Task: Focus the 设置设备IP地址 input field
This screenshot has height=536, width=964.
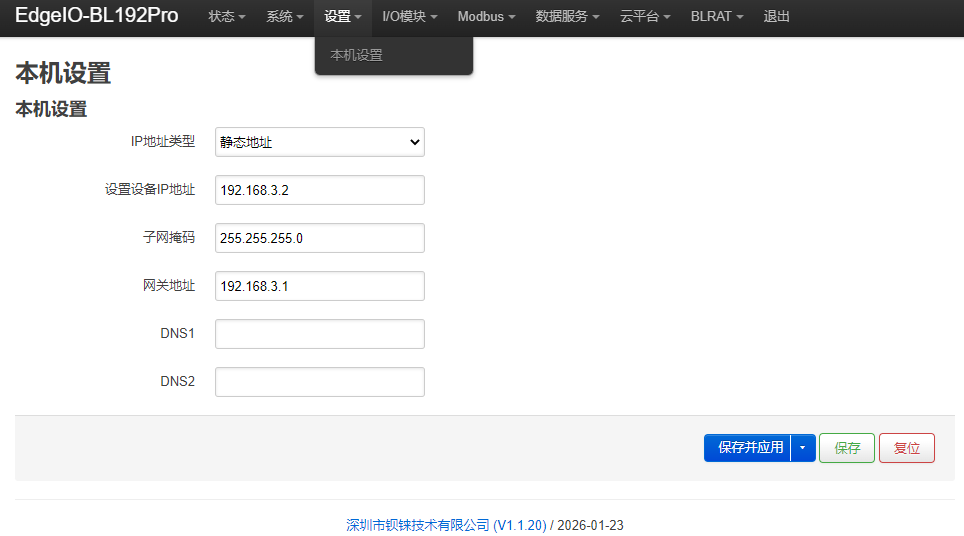Action: click(x=320, y=190)
